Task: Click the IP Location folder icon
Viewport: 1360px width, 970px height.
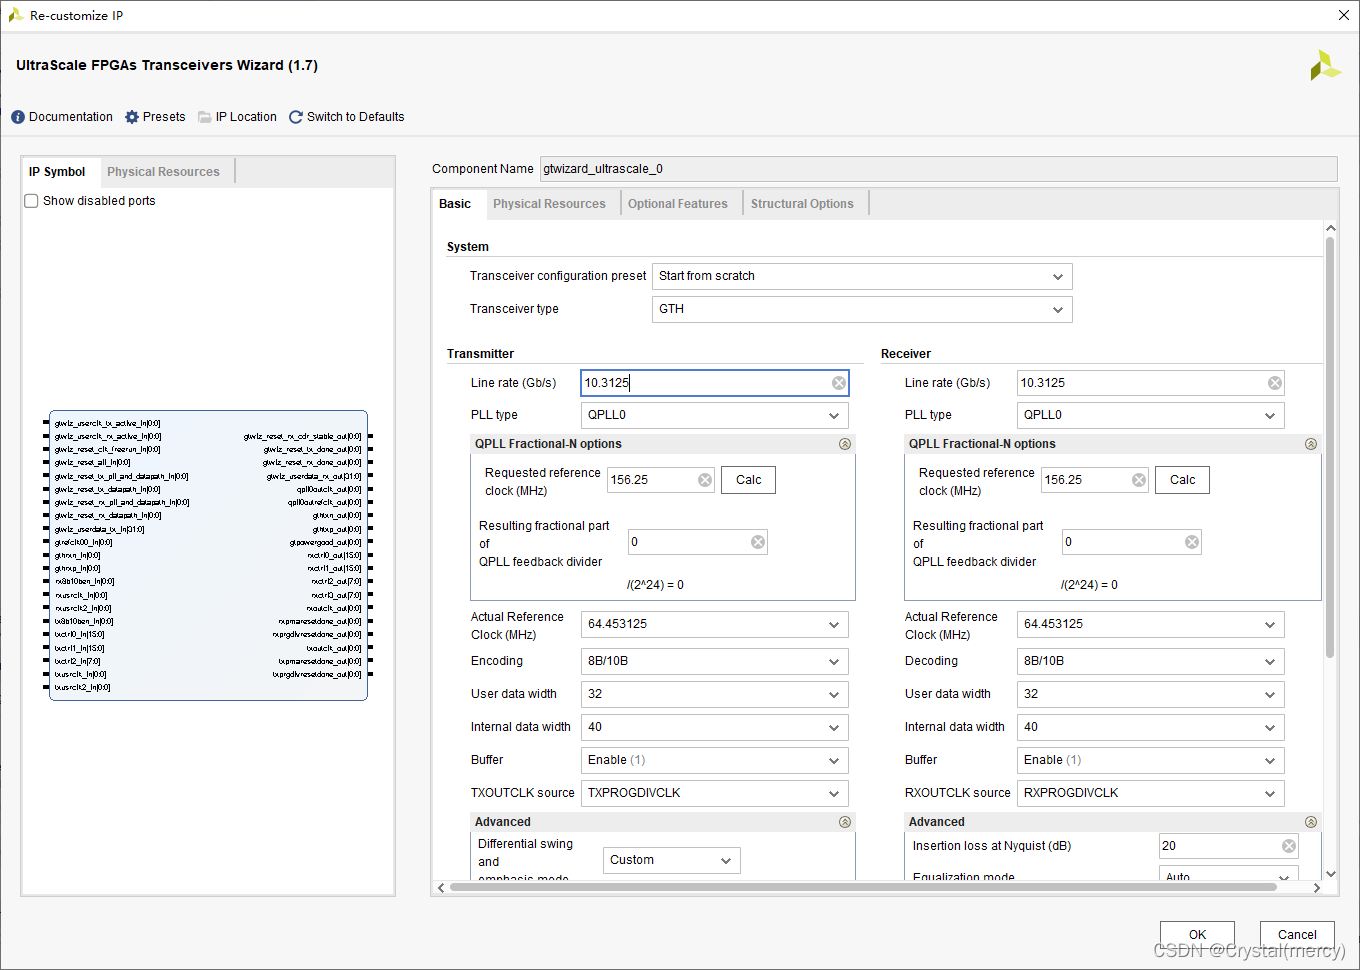Action: [x=205, y=117]
